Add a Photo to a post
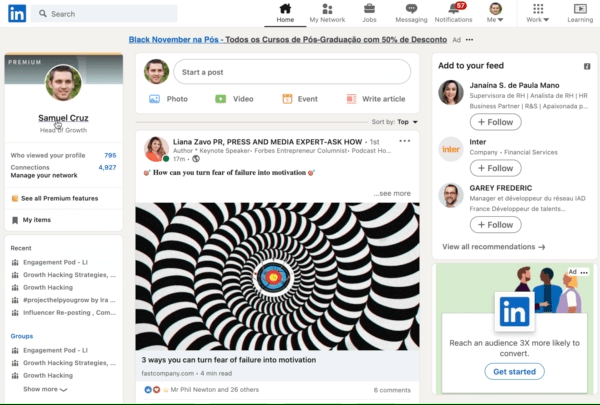The width and height of the screenshot is (600, 405). click(168, 99)
